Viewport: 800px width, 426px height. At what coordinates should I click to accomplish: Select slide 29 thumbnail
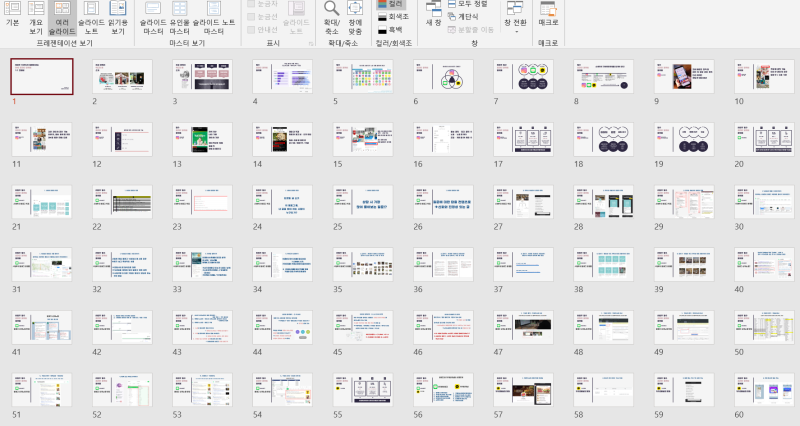coord(684,202)
